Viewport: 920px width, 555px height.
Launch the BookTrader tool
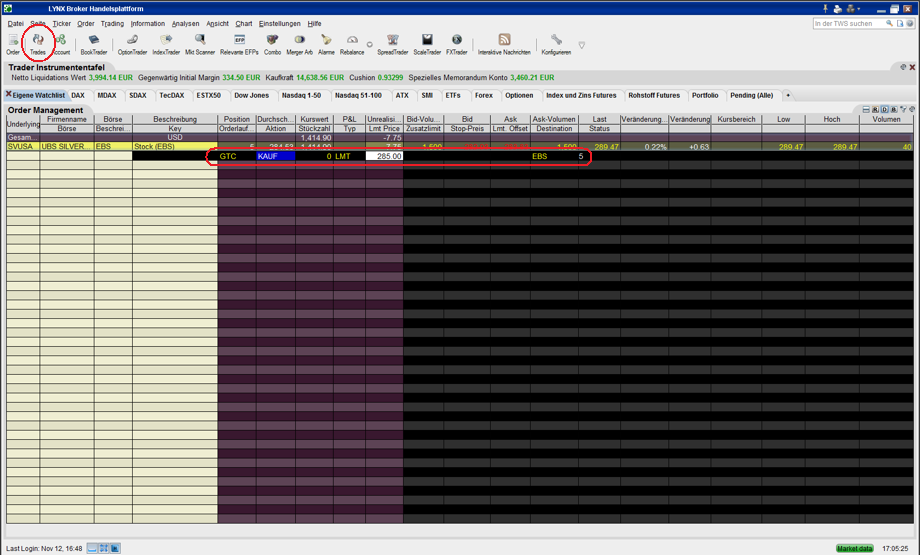[93, 44]
